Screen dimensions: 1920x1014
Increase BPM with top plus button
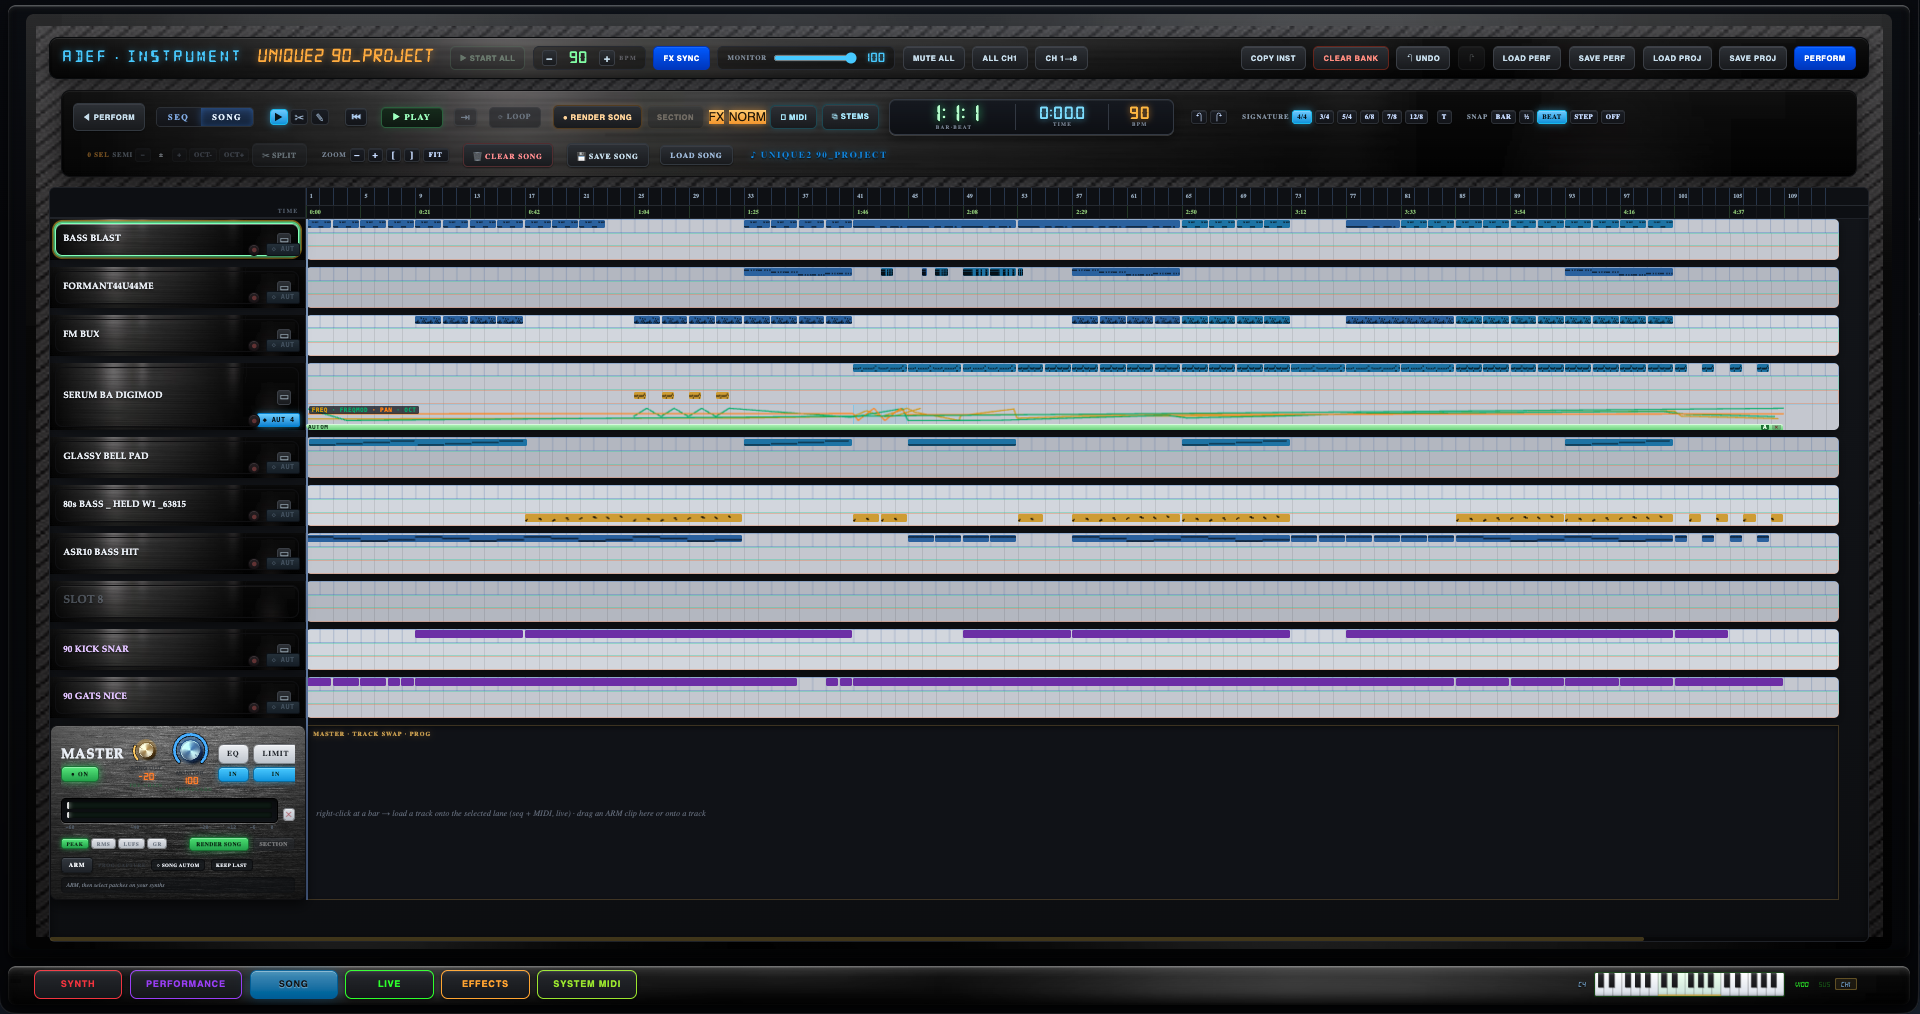(x=606, y=58)
